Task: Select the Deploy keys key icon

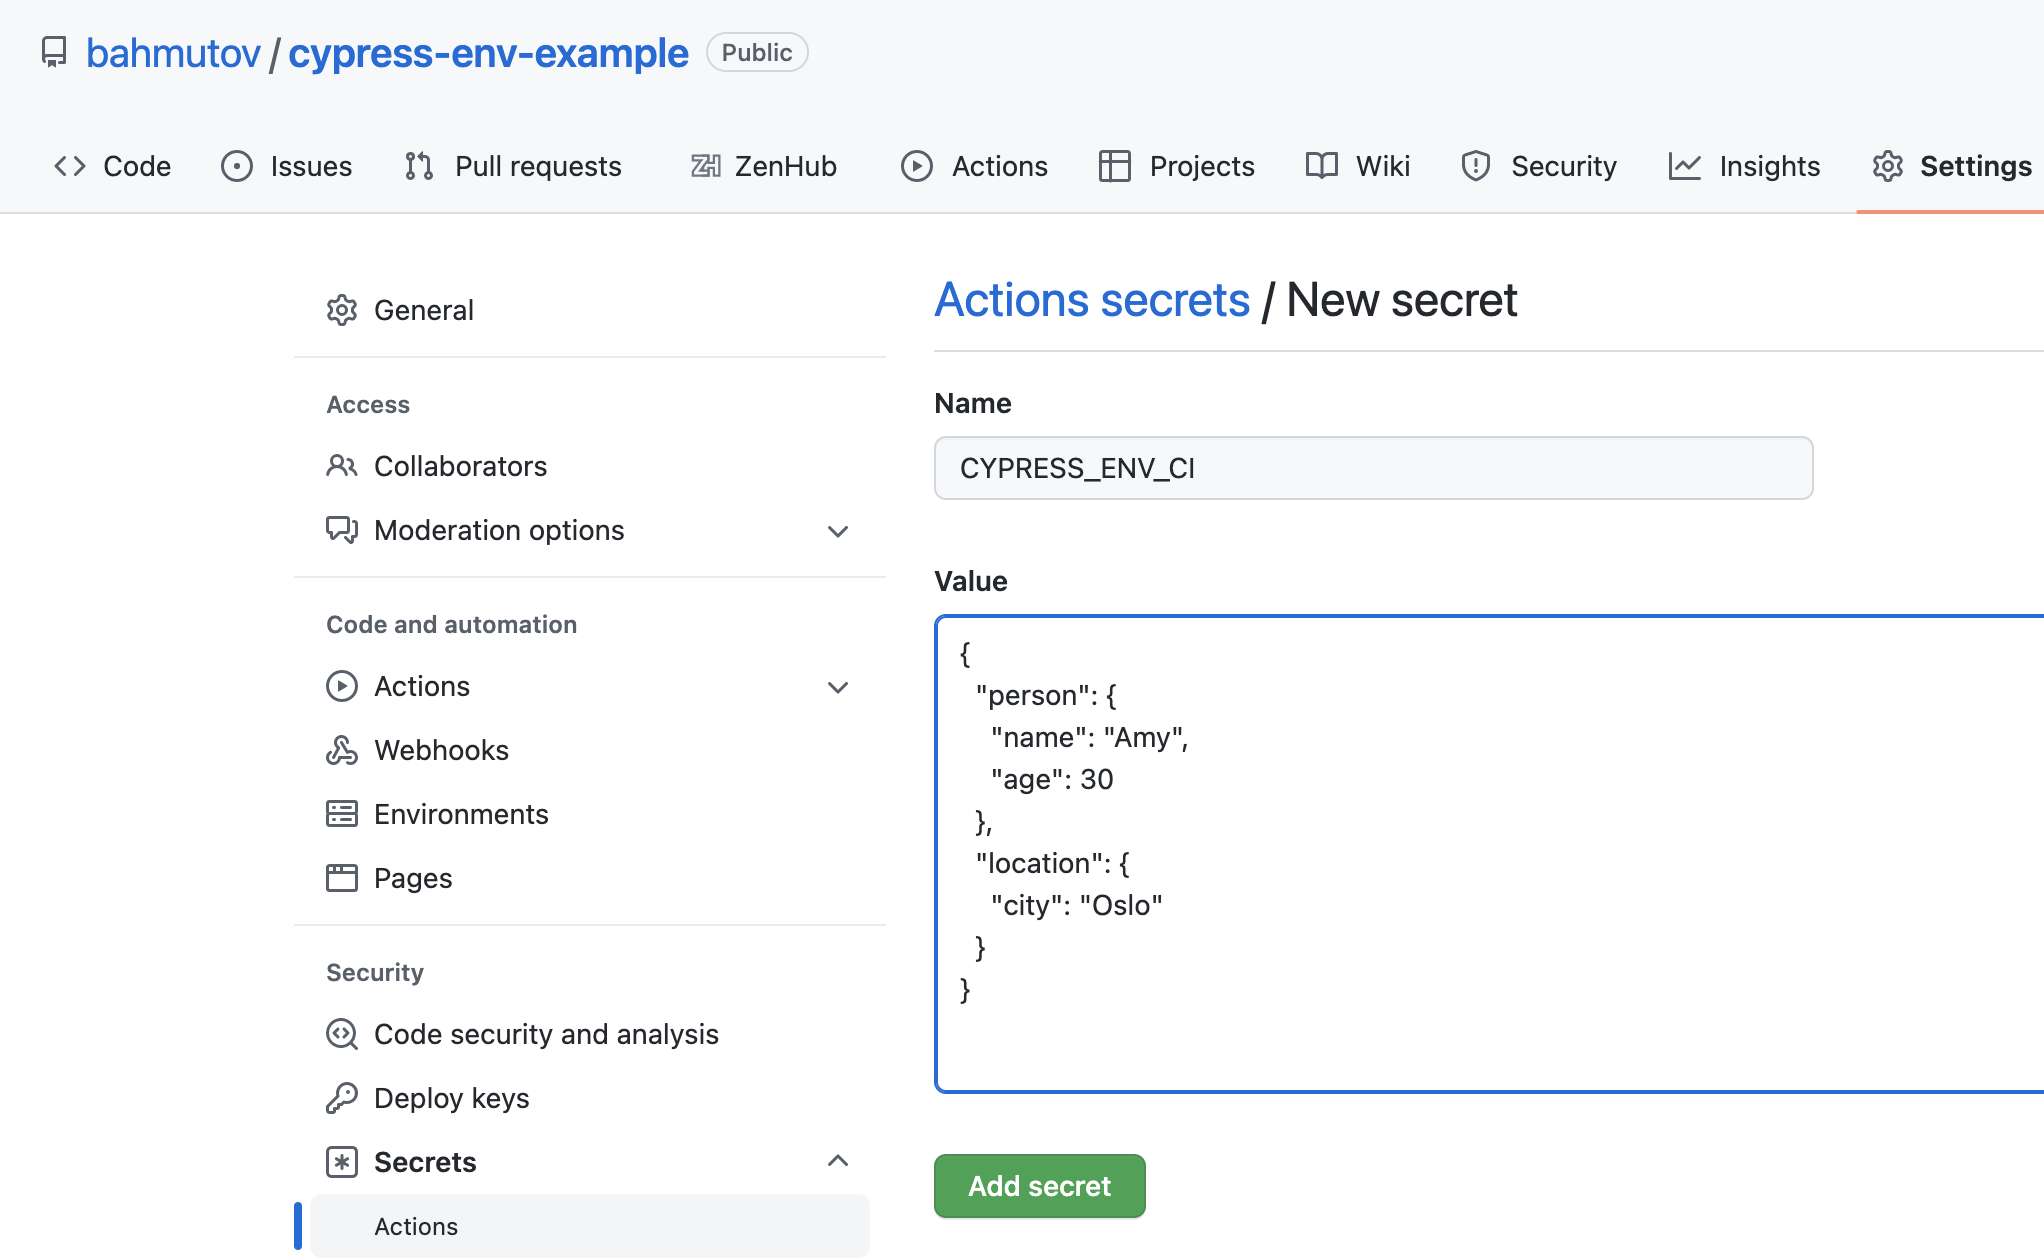Action: pos(342,1097)
